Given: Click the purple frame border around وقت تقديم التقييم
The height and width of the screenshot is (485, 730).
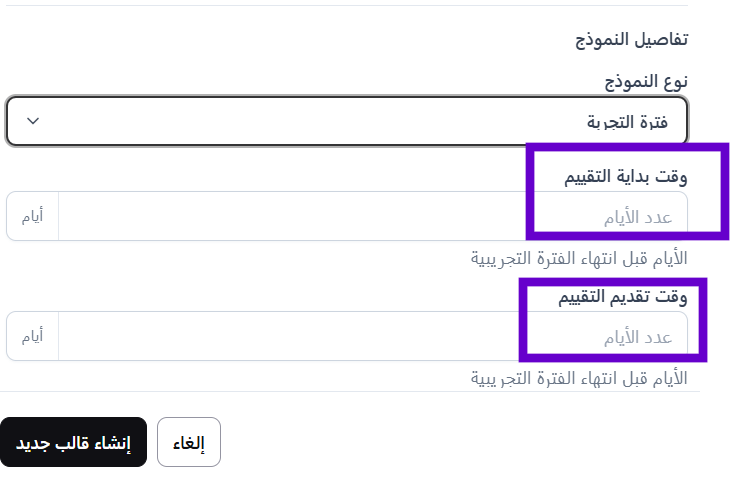Looking at the screenshot, I should click(523, 320).
